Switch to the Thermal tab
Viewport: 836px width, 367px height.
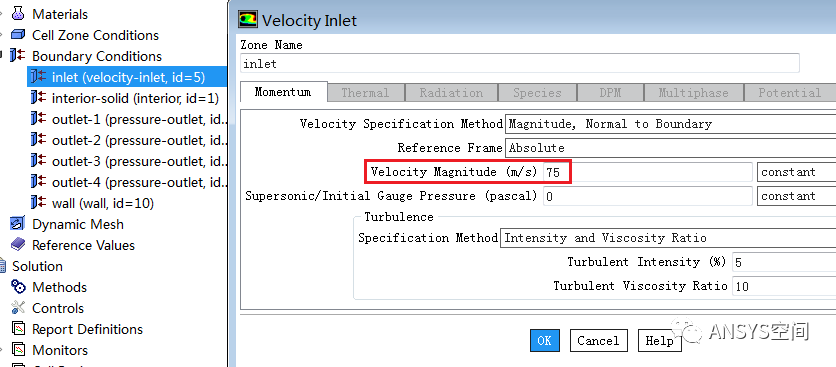365,93
